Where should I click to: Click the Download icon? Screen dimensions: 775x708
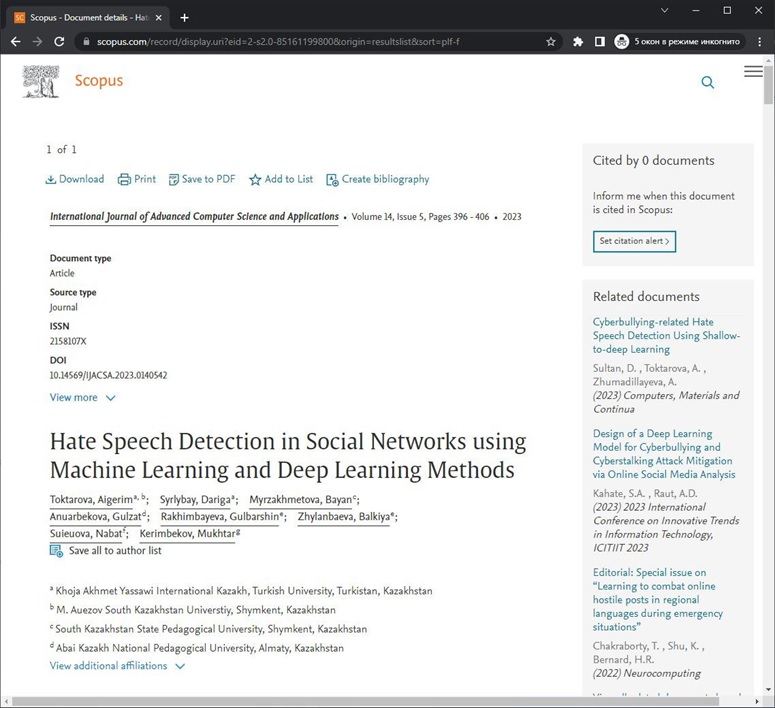[50, 179]
